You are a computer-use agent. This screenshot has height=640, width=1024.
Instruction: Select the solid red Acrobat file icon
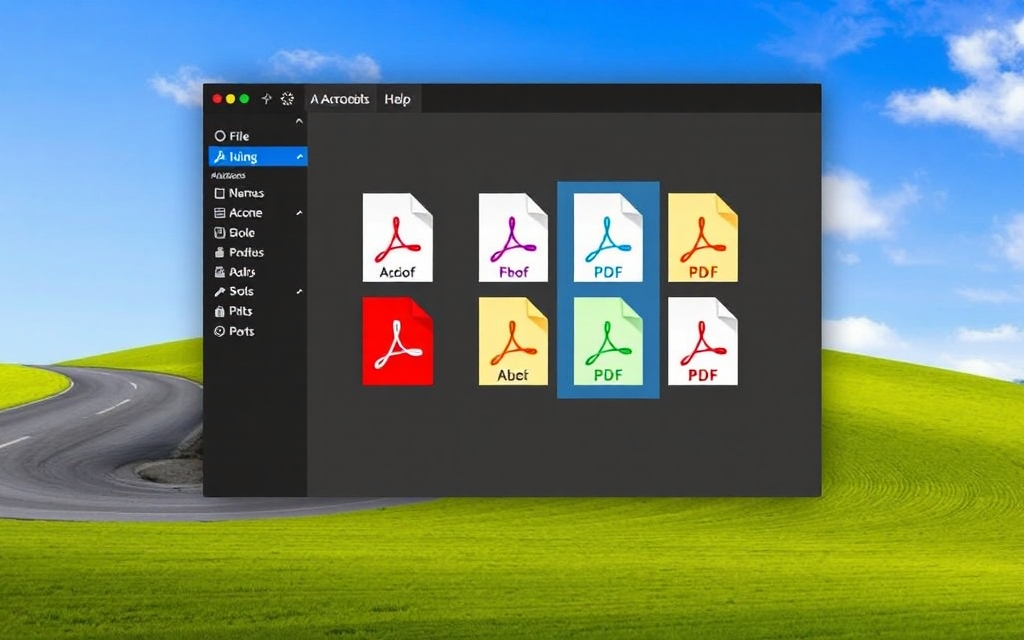click(398, 341)
